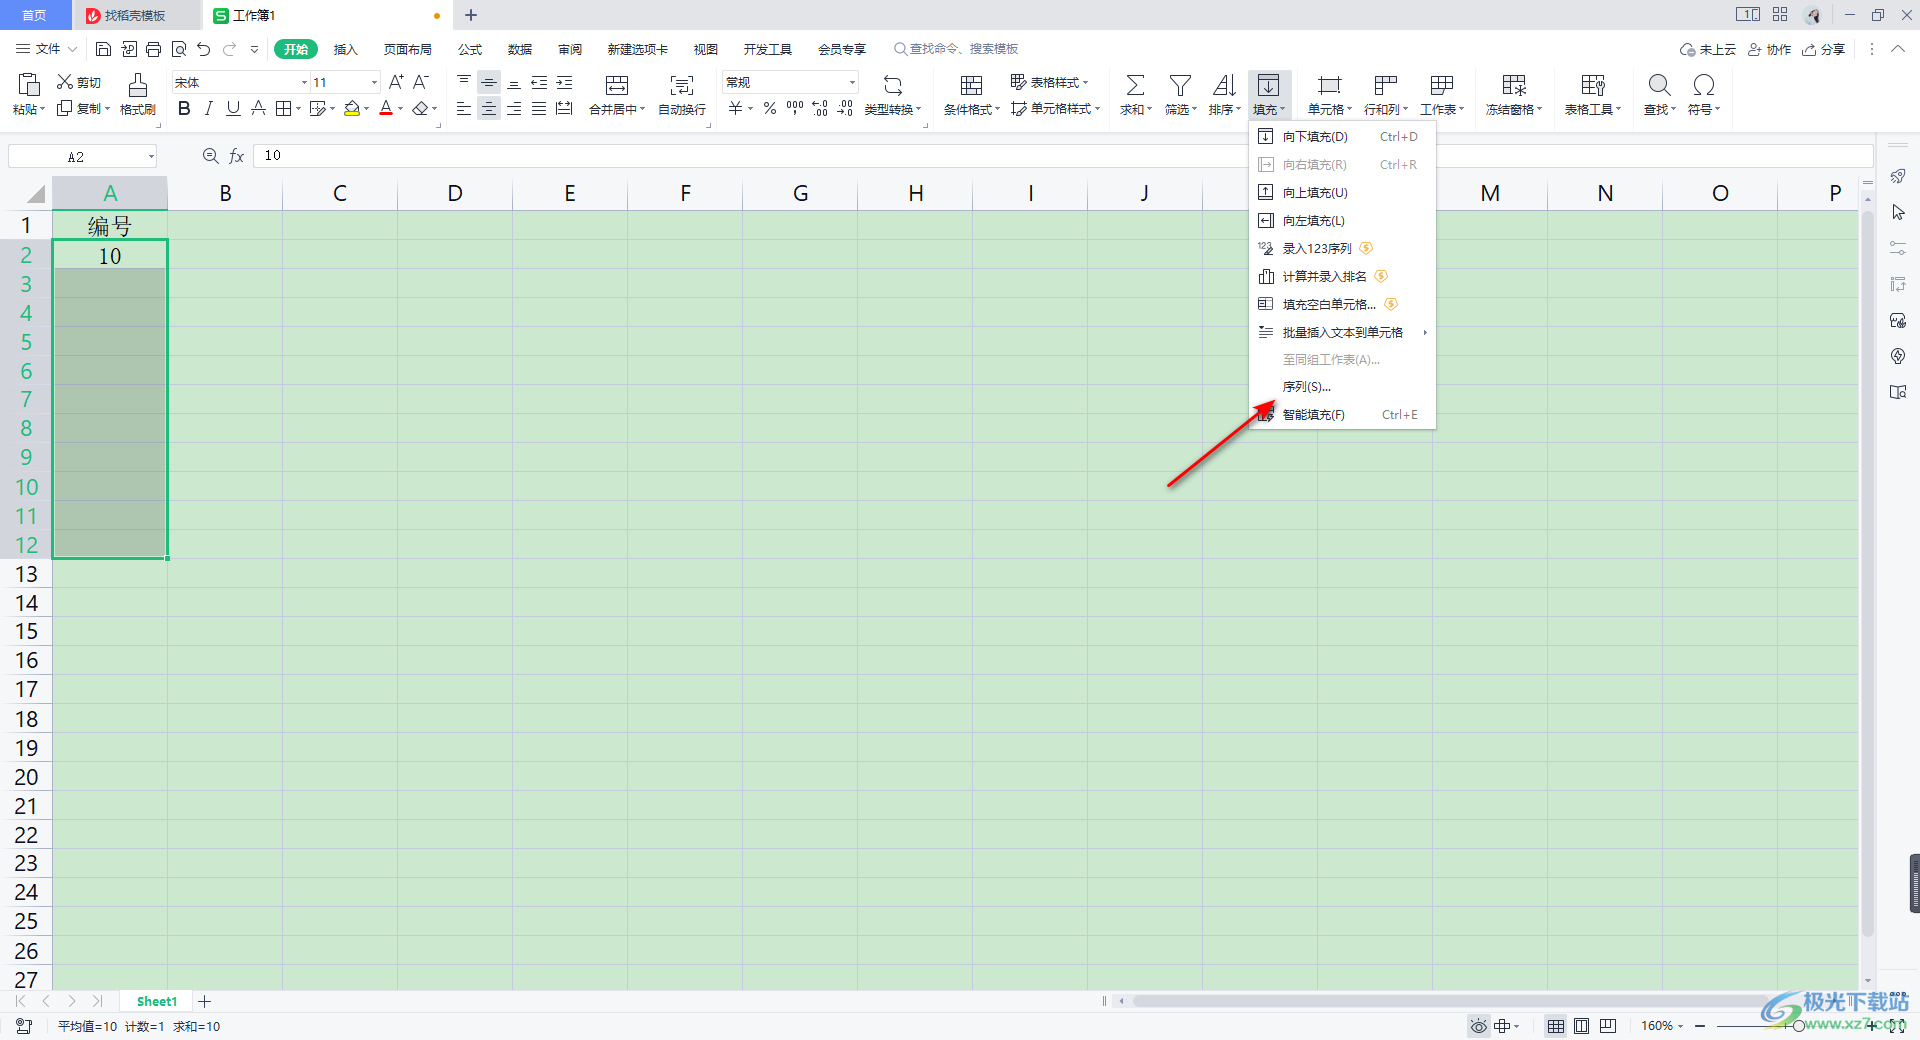Screen dimensions: 1920x1040
Task: Click the yellow fill color swatch icon
Action: [x=351, y=108]
